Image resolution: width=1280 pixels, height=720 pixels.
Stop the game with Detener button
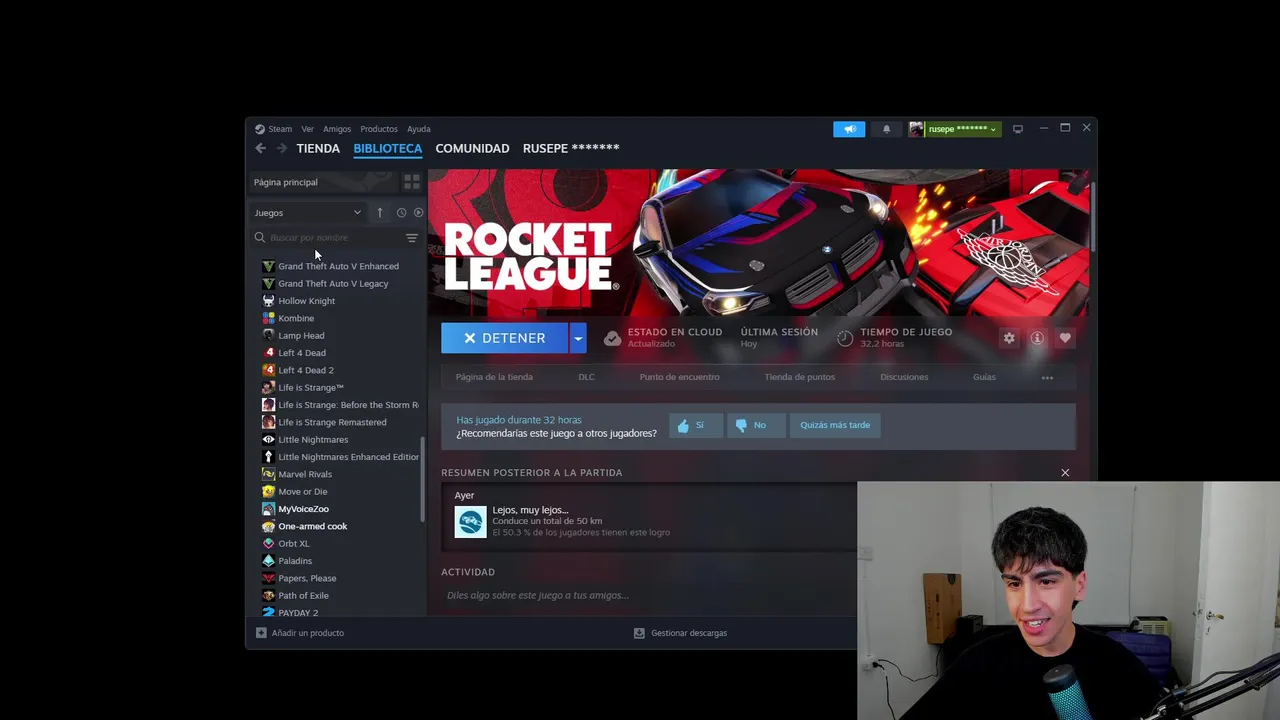[x=505, y=338]
